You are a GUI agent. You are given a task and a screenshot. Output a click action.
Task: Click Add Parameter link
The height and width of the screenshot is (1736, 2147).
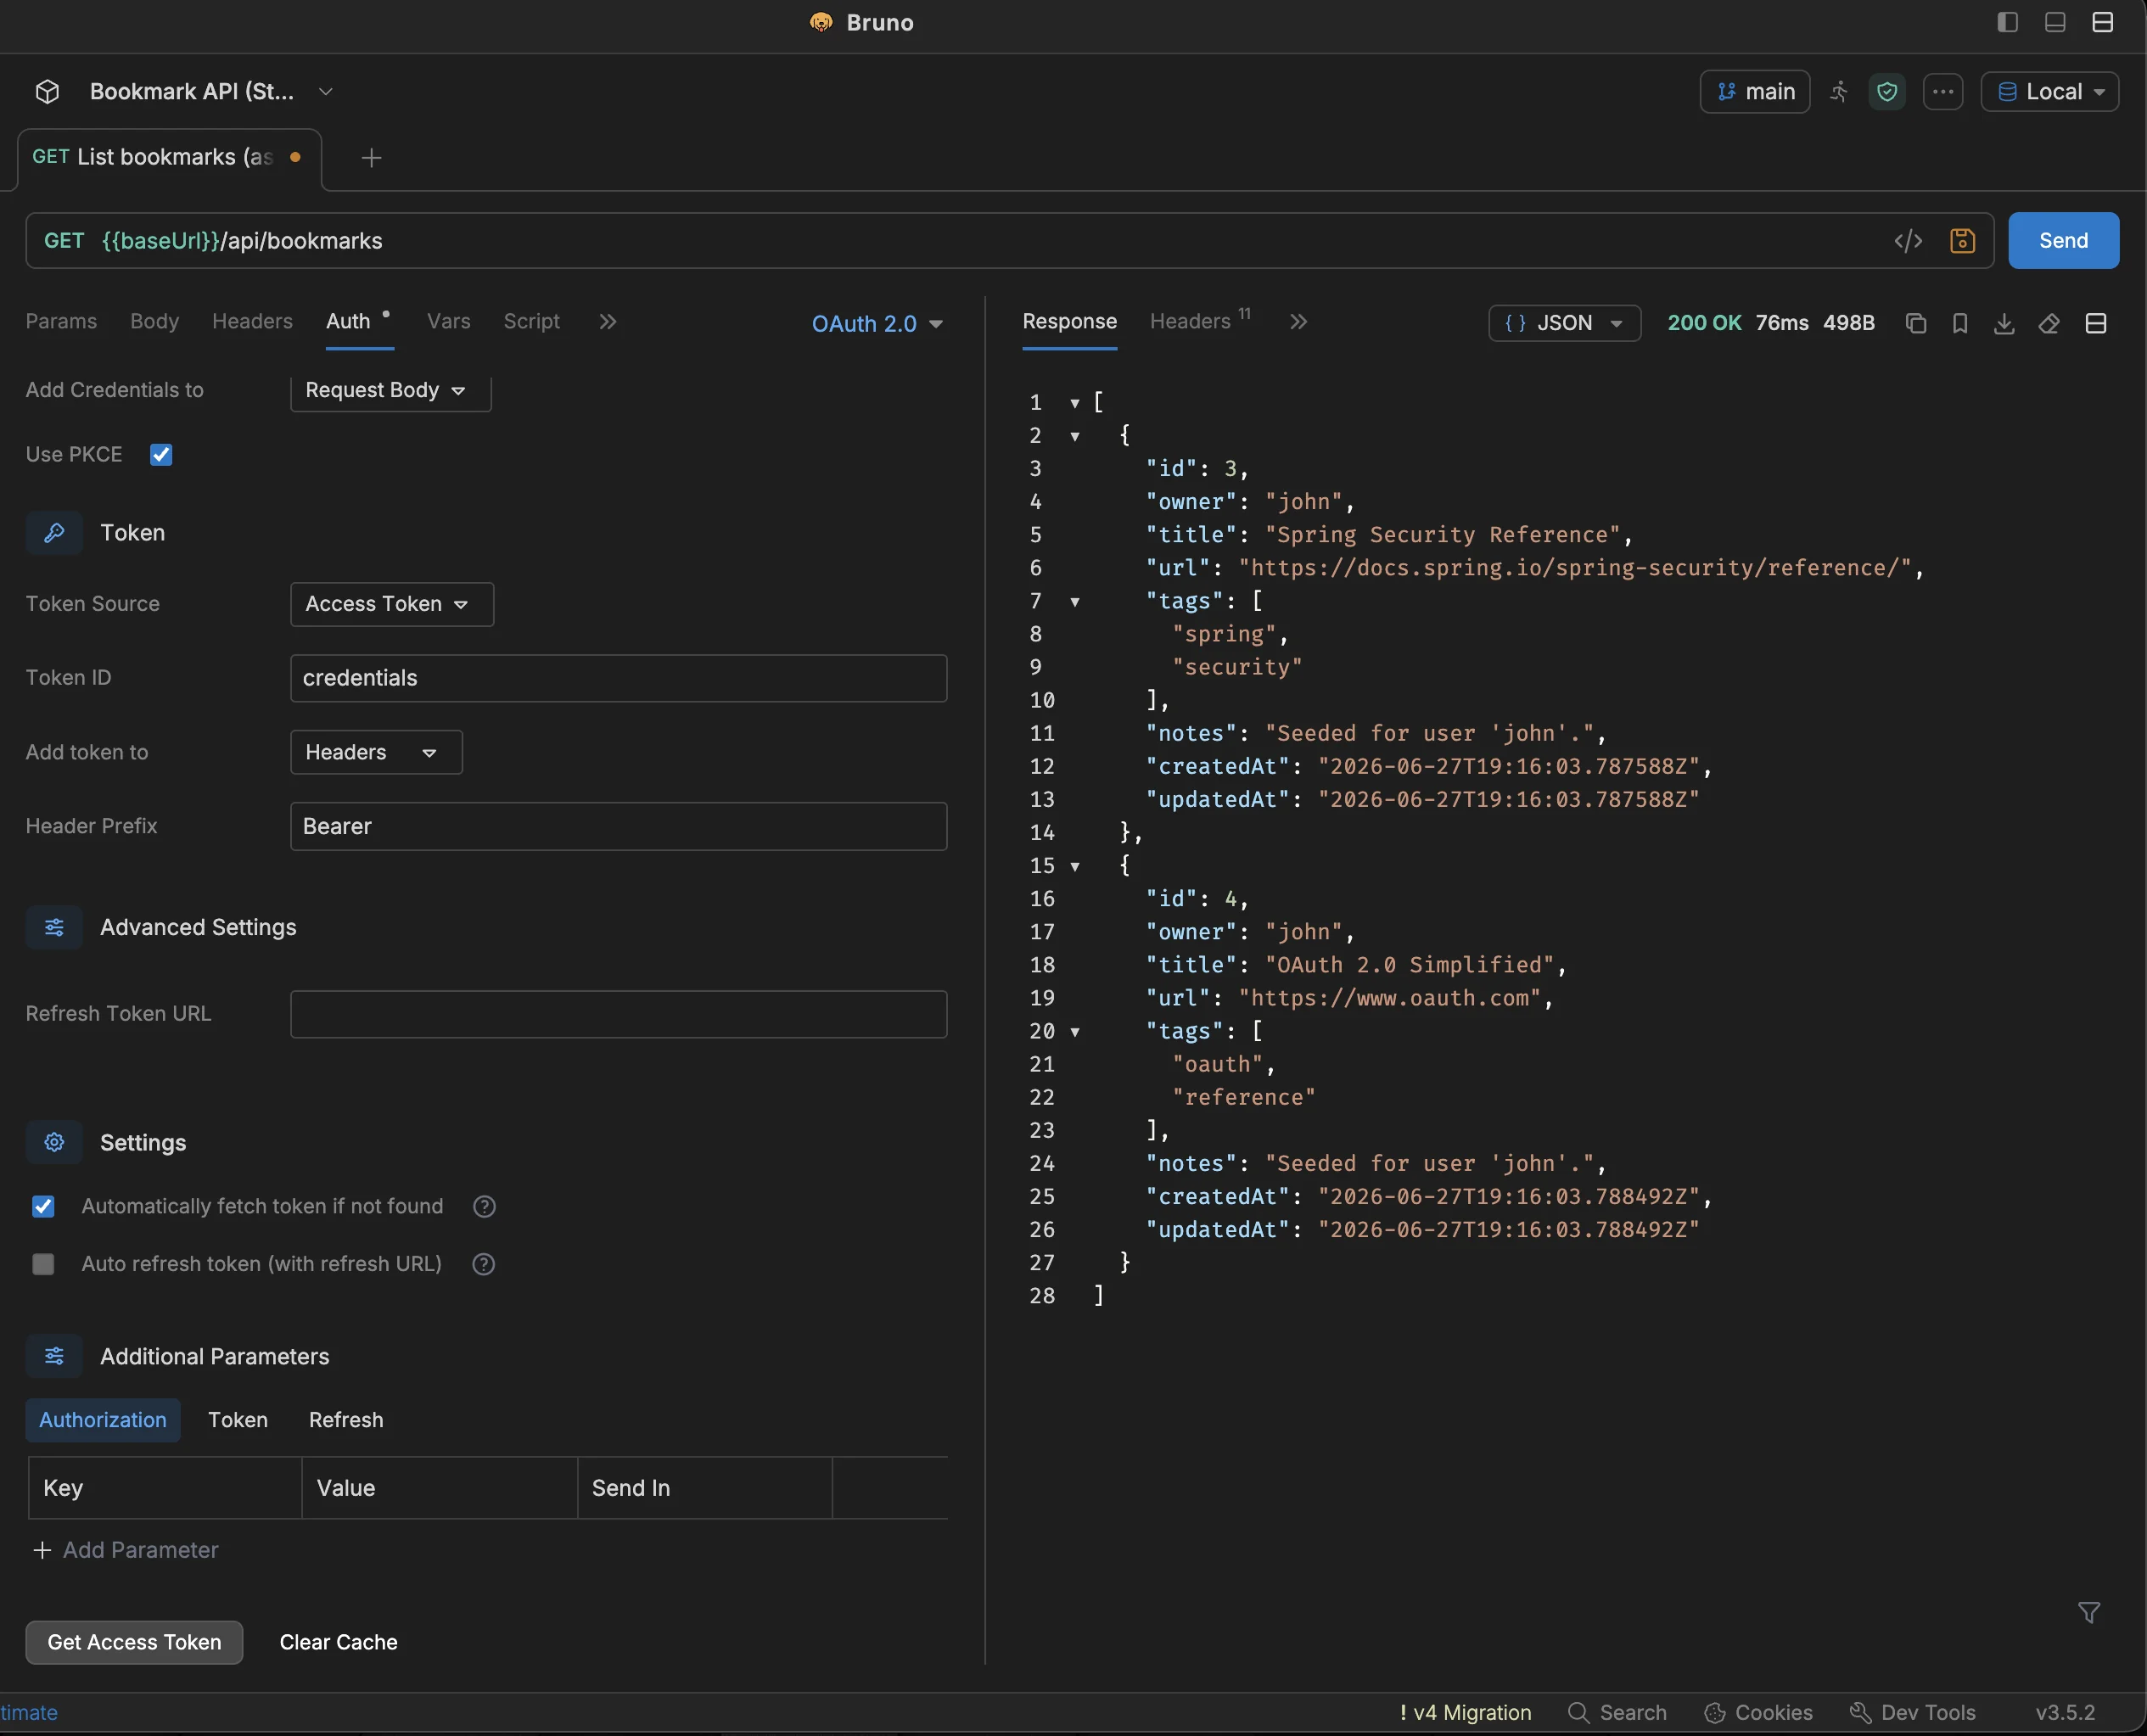click(x=126, y=1550)
